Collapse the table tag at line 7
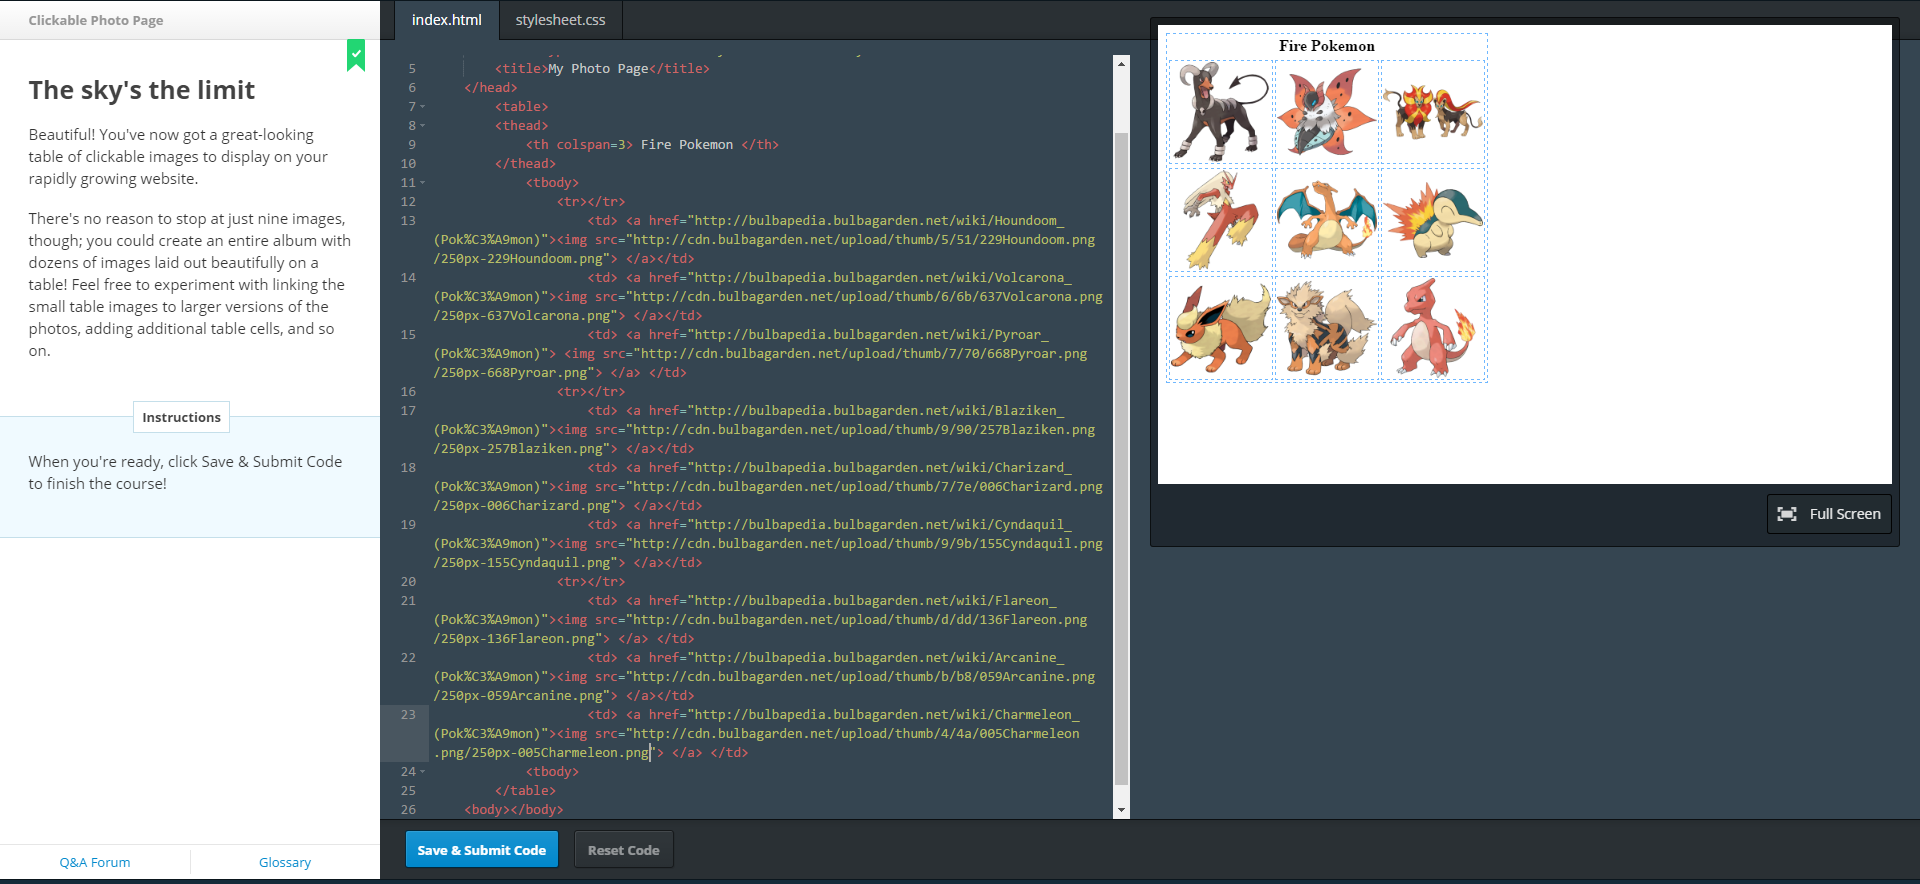Viewport: 1920px width, 884px height. 423,107
